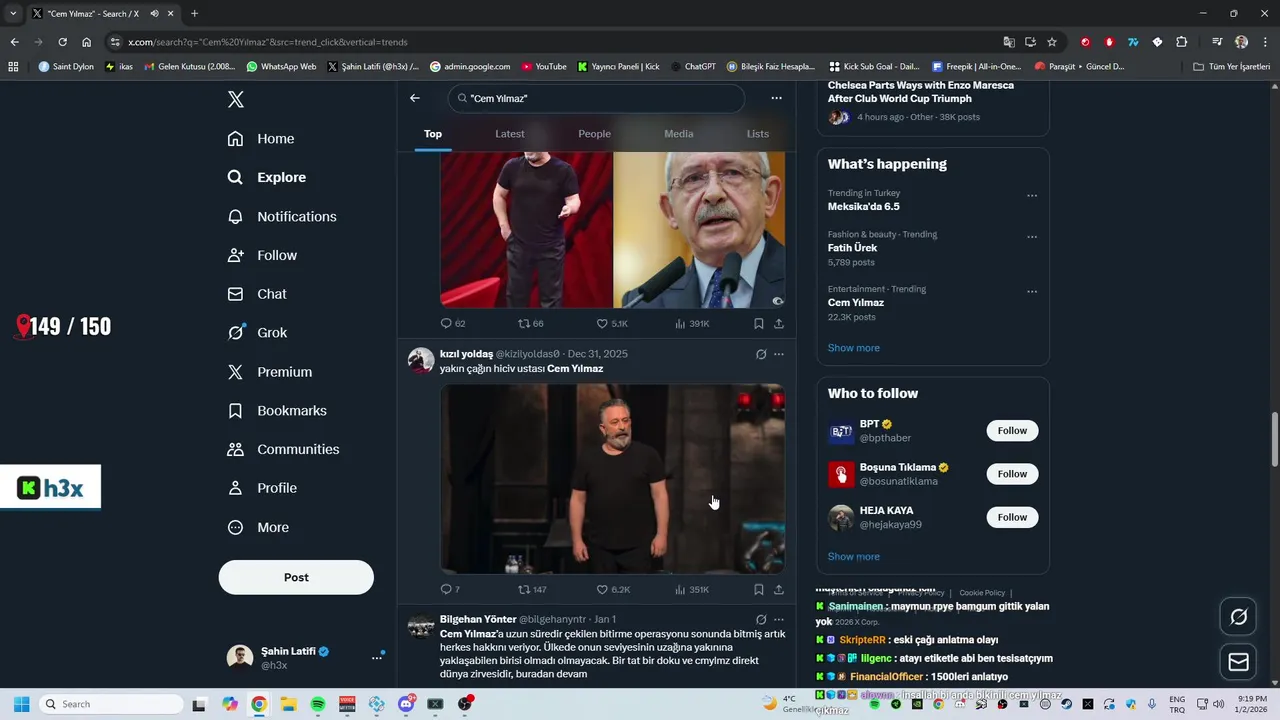Open Chelsea Parts Ways with Enzo Maresca story

[921, 92]
